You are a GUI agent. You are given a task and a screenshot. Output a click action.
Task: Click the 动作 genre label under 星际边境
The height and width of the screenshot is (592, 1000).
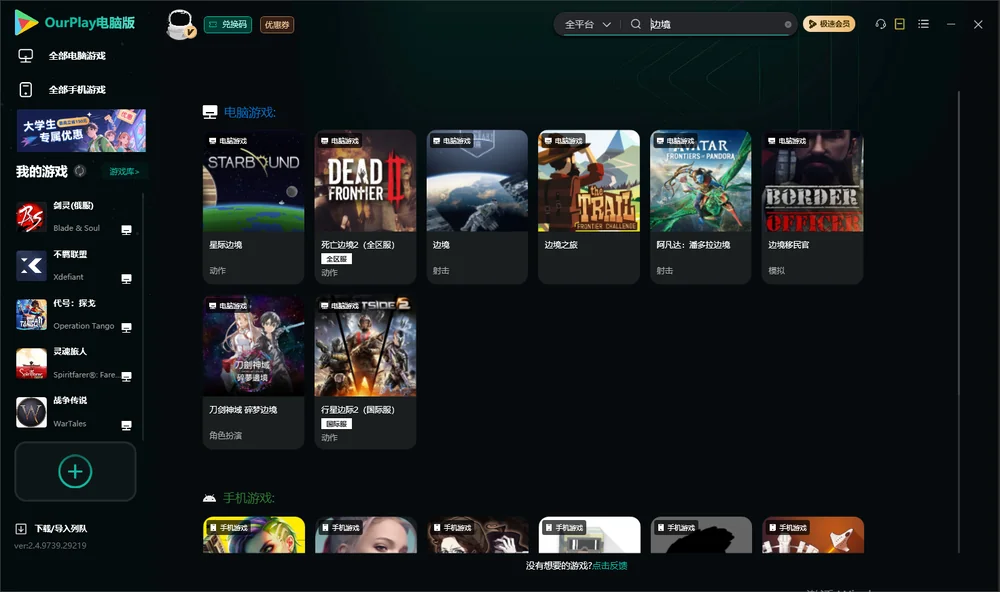[217, 270]
